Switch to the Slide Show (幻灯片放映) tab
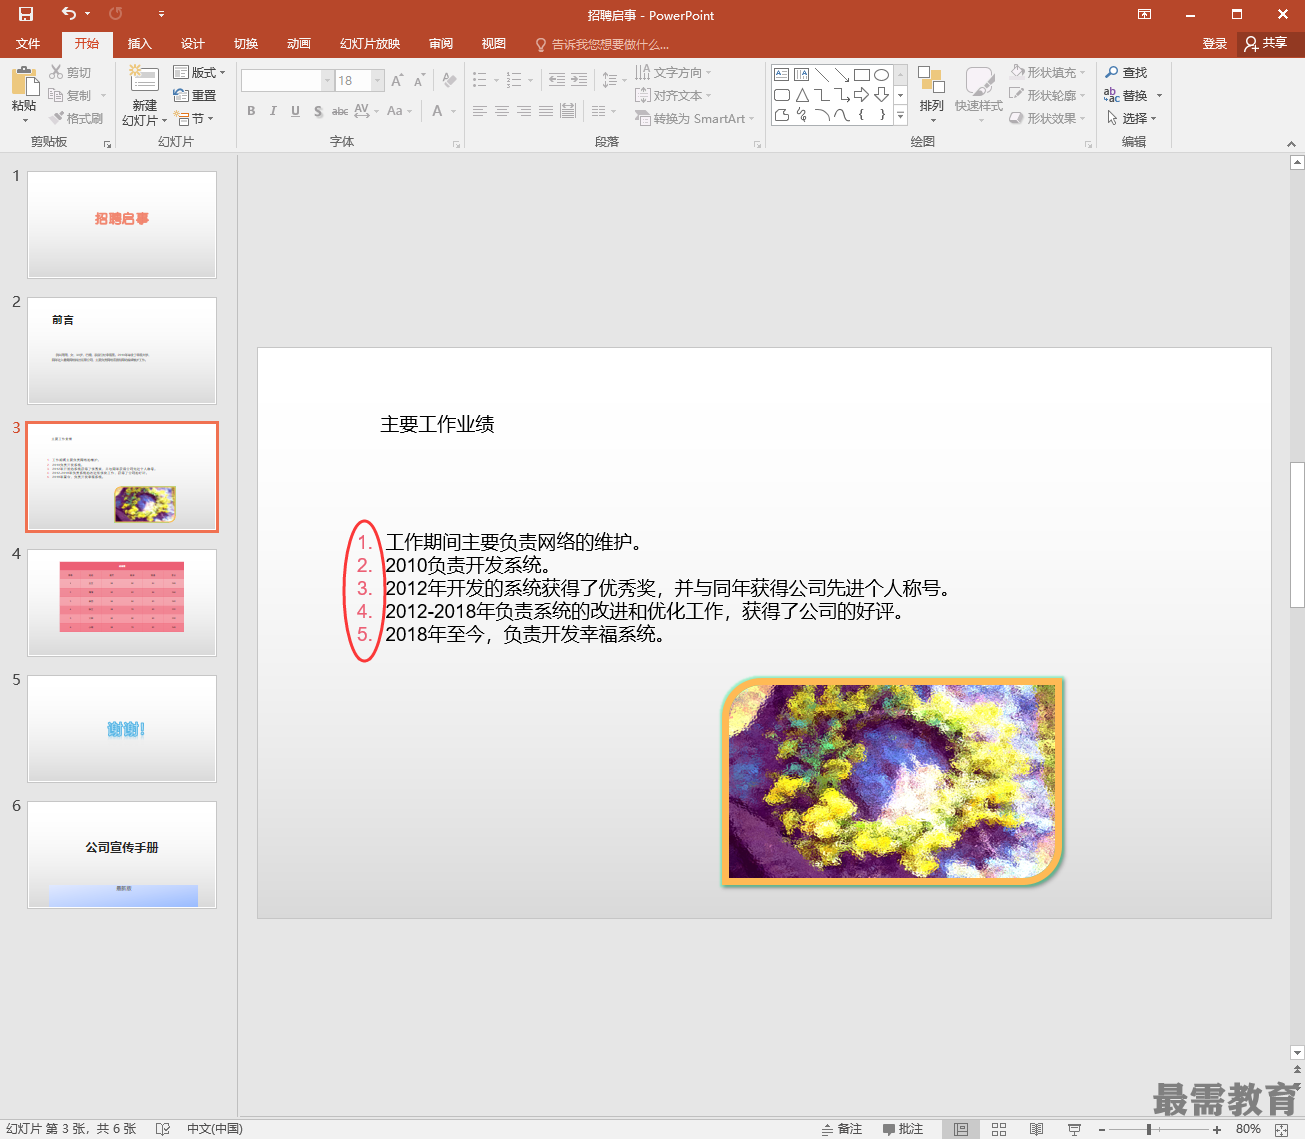This screenshot has height=1139, width=1305. point(369,43)
